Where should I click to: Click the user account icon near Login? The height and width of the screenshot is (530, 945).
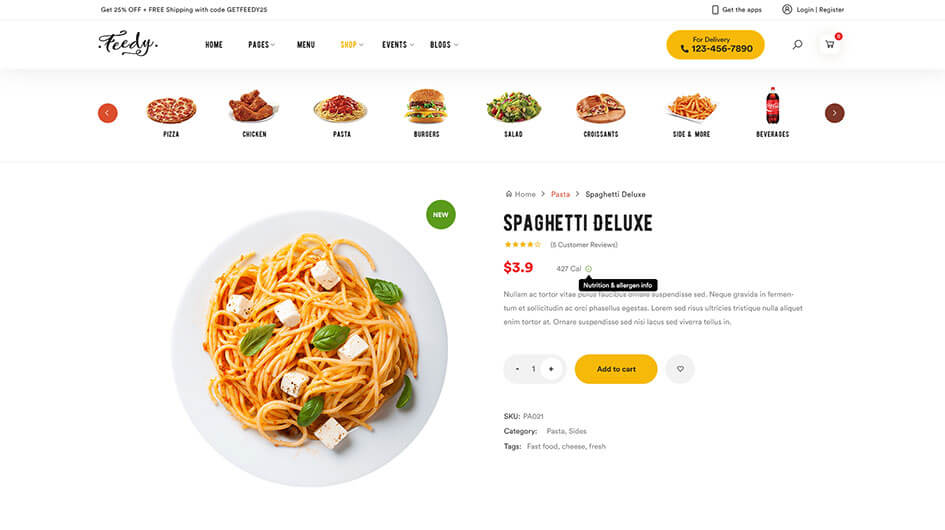point(787,10)
